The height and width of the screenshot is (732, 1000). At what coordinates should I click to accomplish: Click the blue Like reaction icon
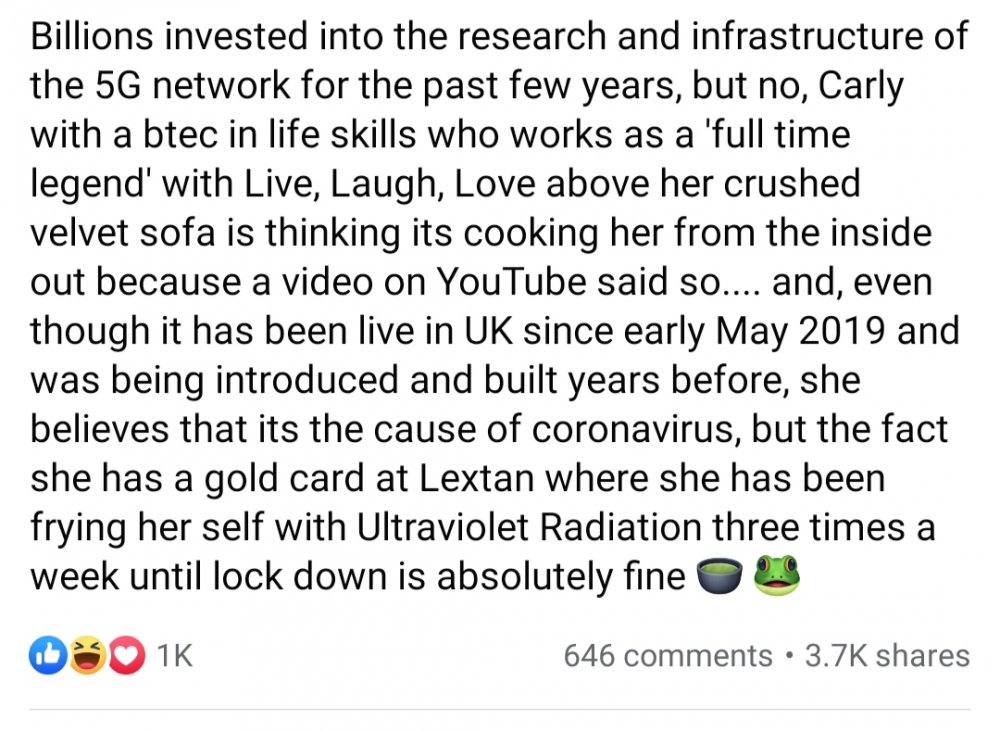tap(48, 656)
